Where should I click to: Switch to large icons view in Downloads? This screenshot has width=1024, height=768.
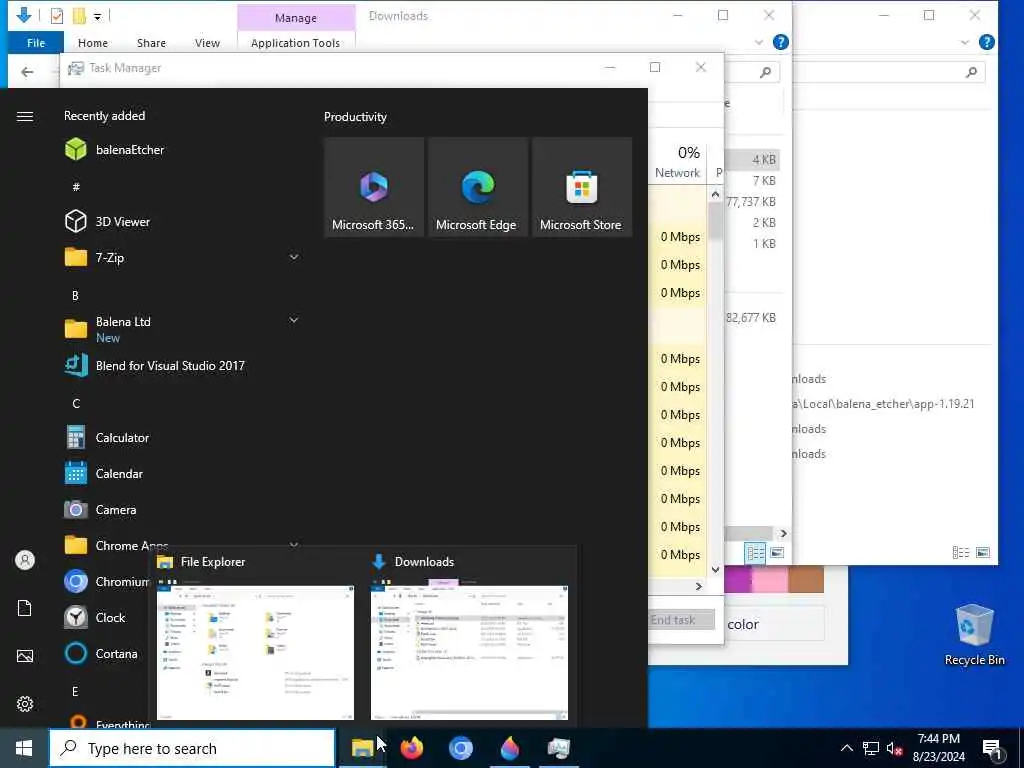tap(777, 553)
